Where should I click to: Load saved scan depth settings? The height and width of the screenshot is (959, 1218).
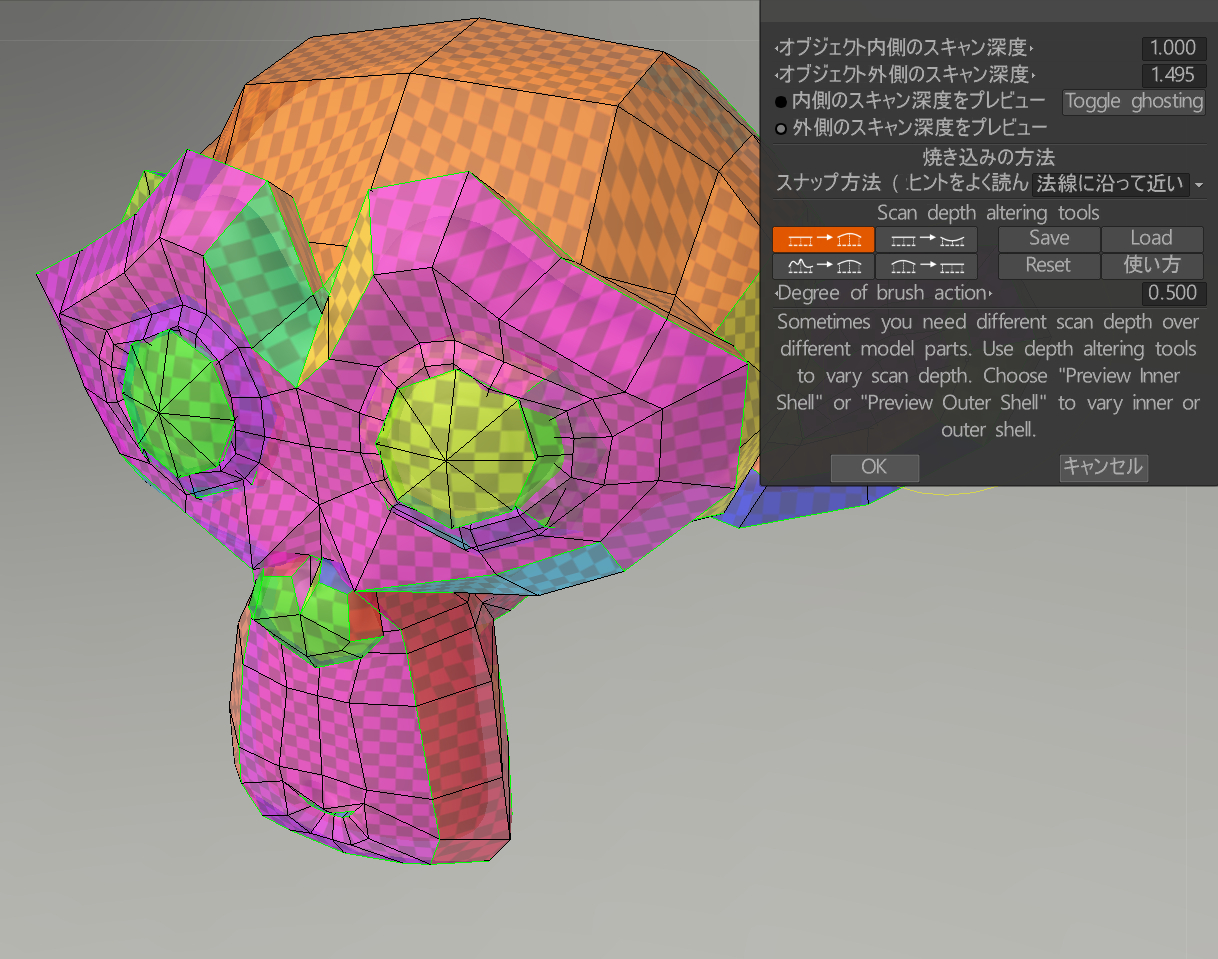click(x=1151, y=239)
